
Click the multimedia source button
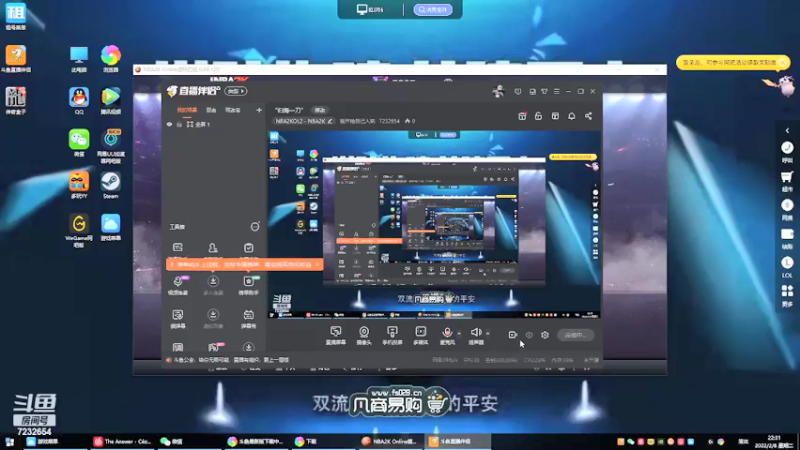click(x=420, y=336)
